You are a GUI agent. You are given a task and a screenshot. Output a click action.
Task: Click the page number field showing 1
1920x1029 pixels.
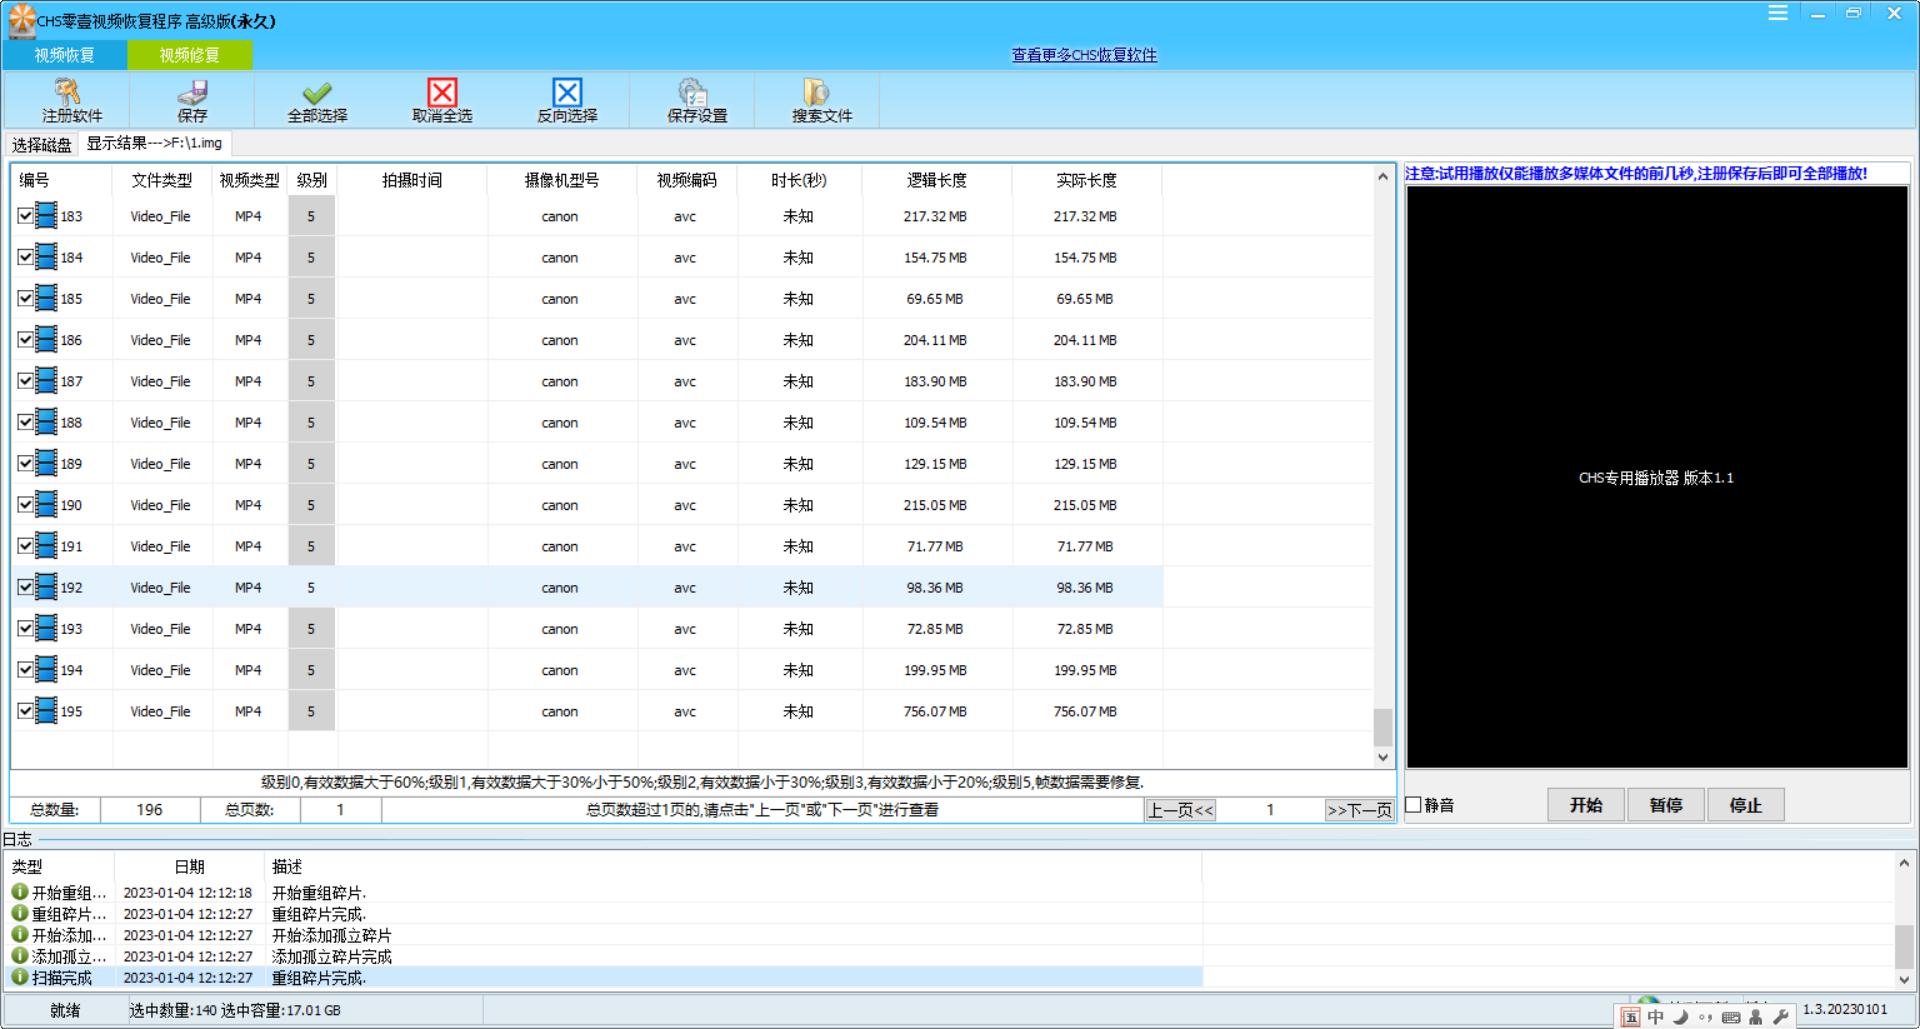[1270, 810]
